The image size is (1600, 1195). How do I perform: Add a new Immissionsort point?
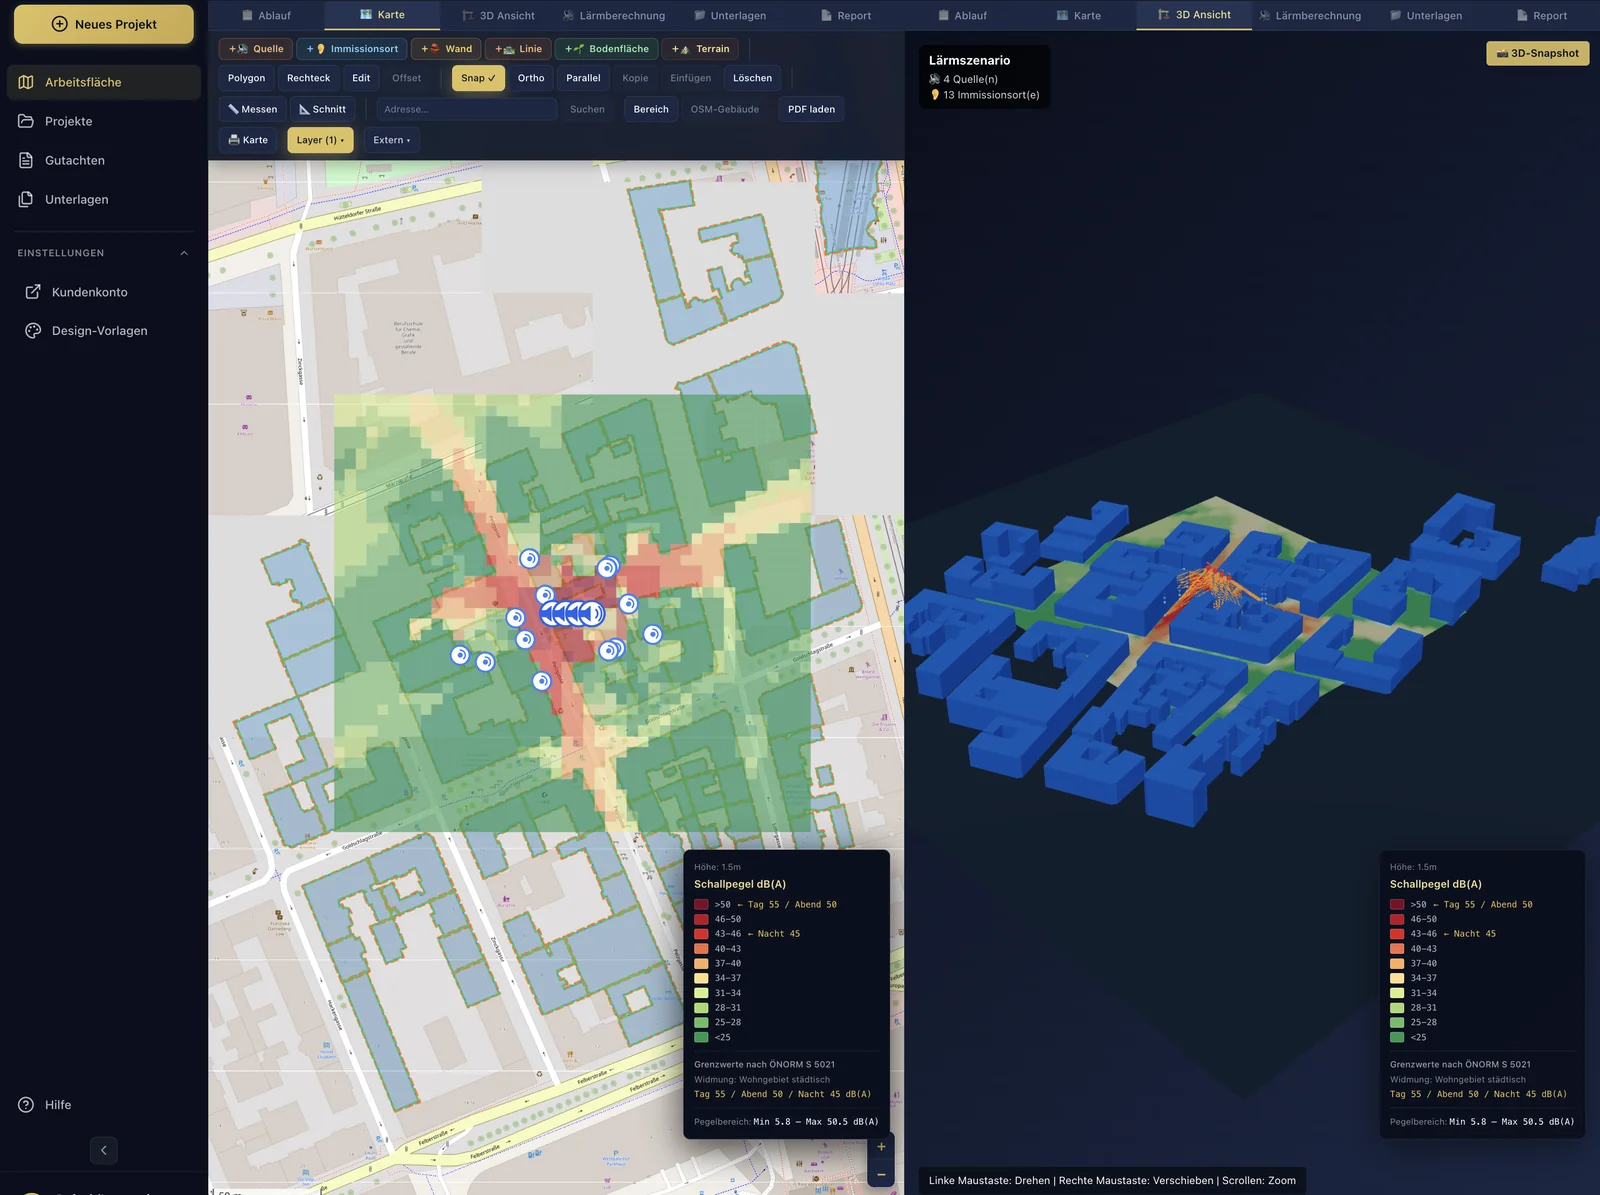[352, 48]
